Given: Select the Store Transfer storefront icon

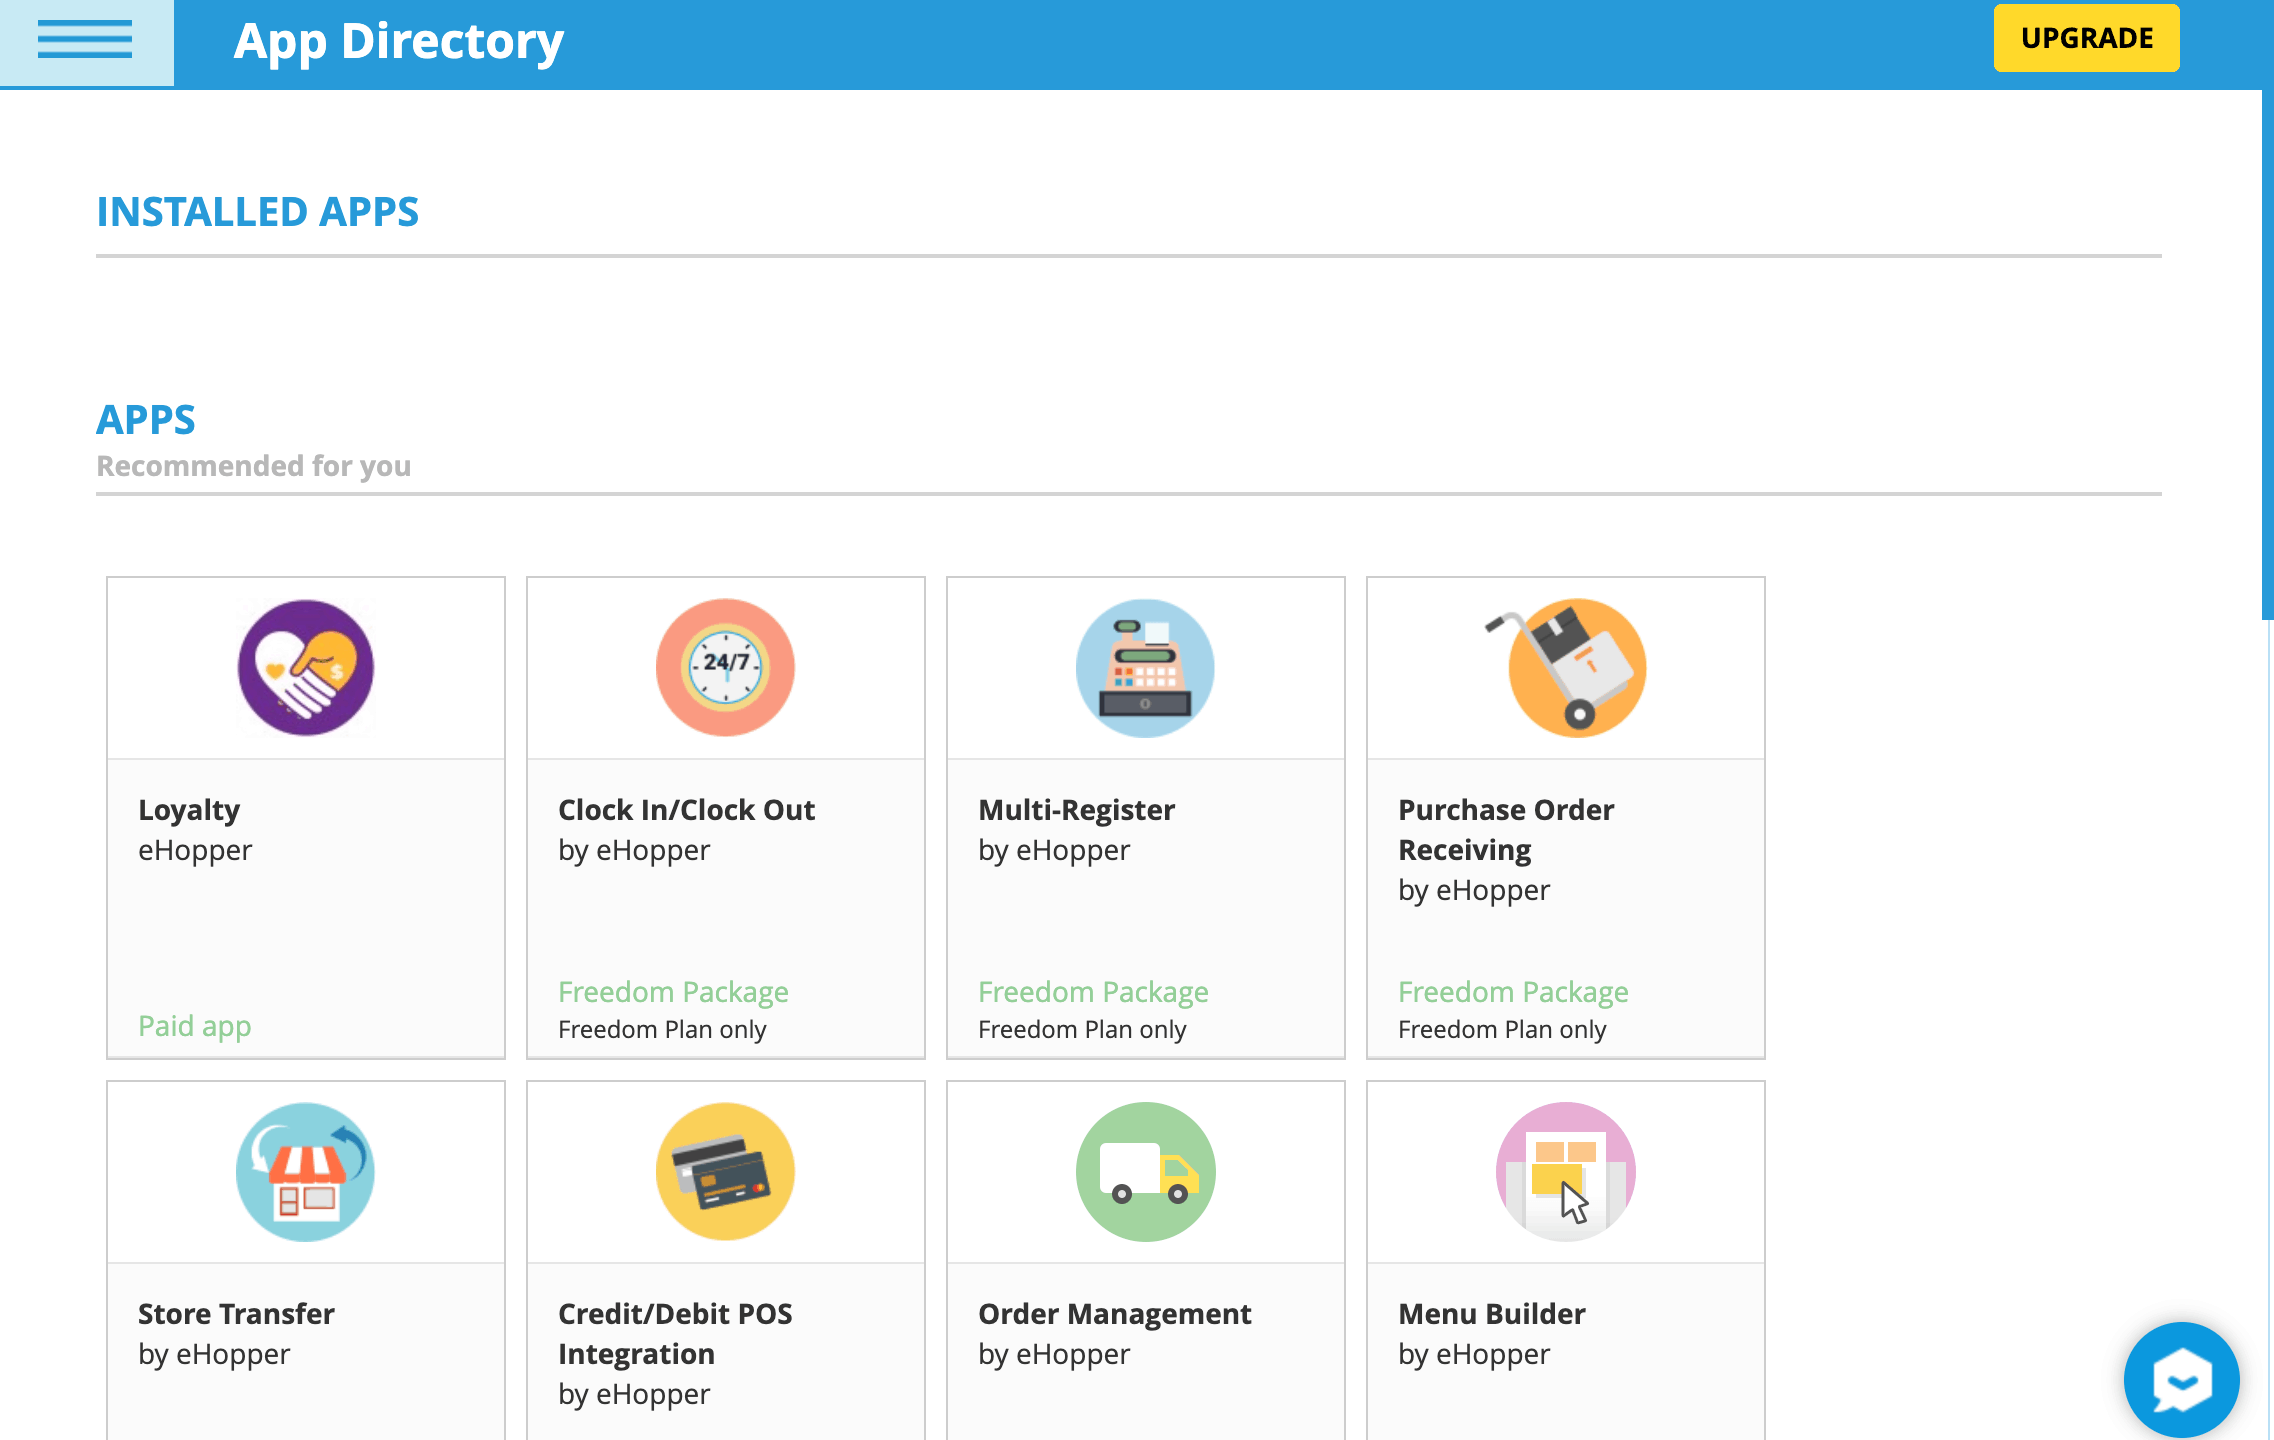Looking at the screenshot, I should click(x=306, y=1172).
